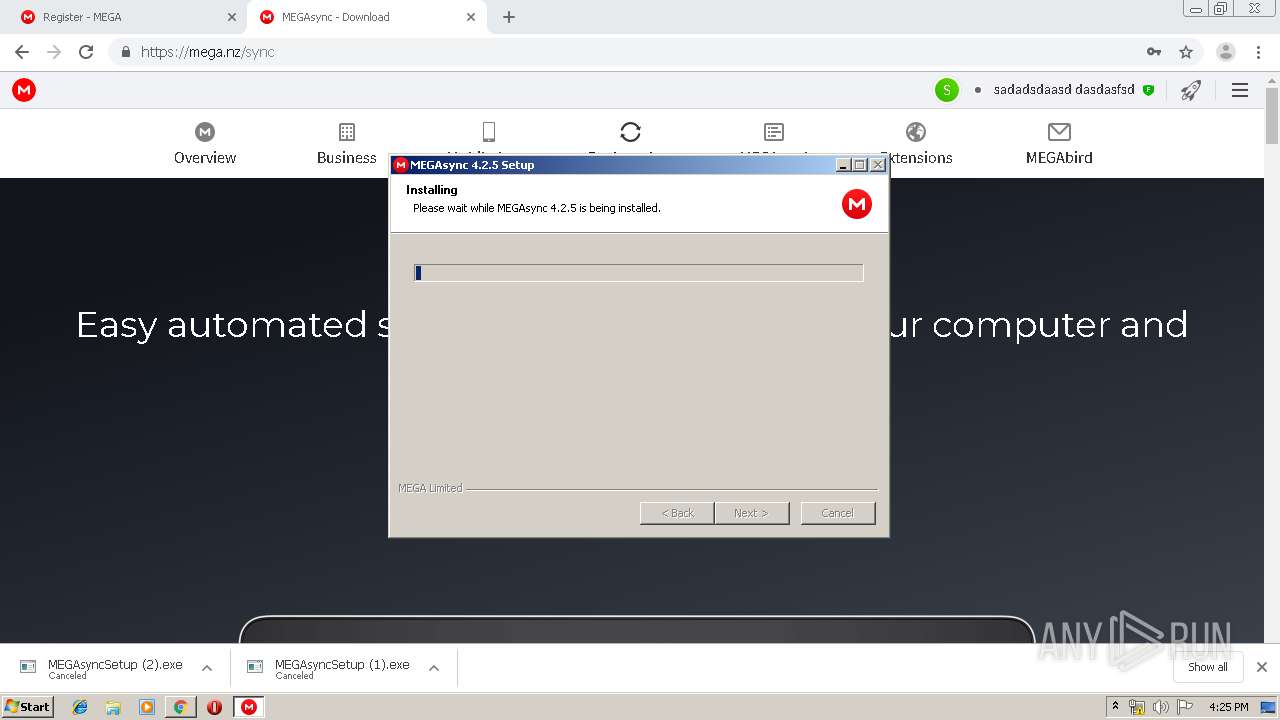Click the red Opera icon in the taskbar
1280x720 pixels.
click(x=214, y=707)
